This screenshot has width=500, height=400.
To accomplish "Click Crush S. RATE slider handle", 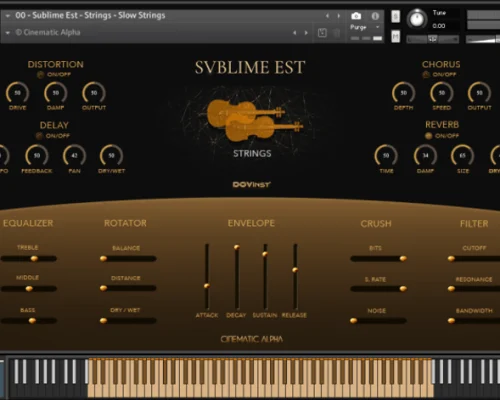I will (403, 289).
